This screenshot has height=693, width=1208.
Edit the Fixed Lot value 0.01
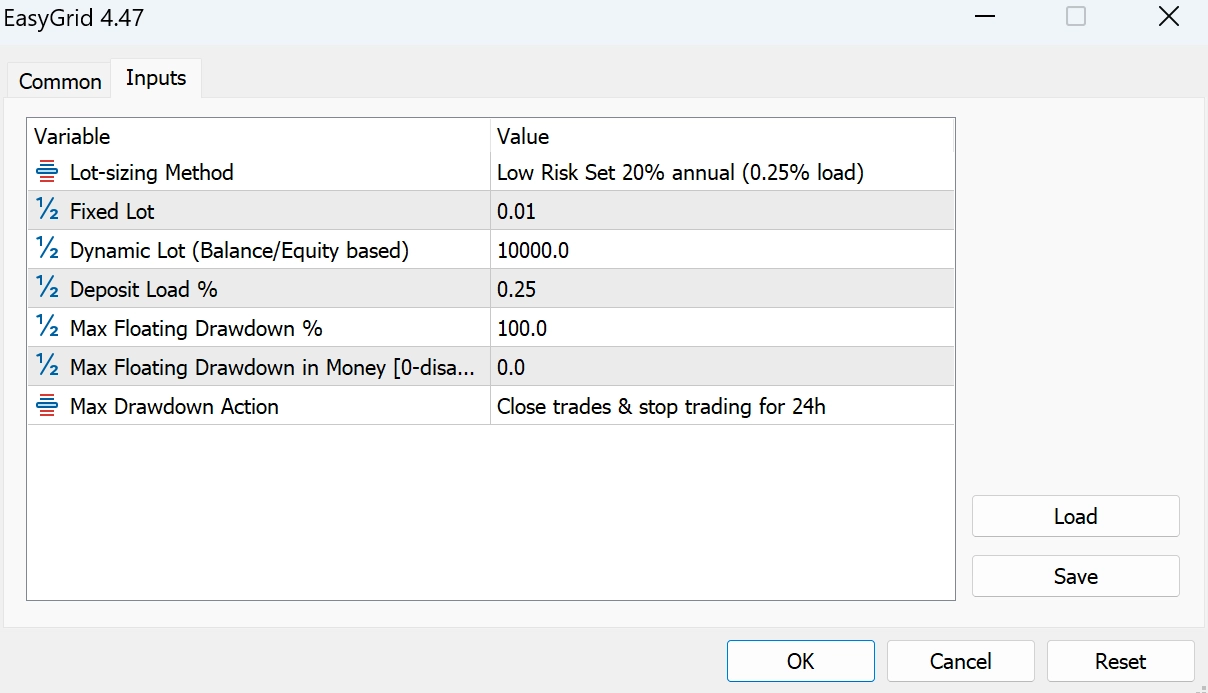[720, 211]
